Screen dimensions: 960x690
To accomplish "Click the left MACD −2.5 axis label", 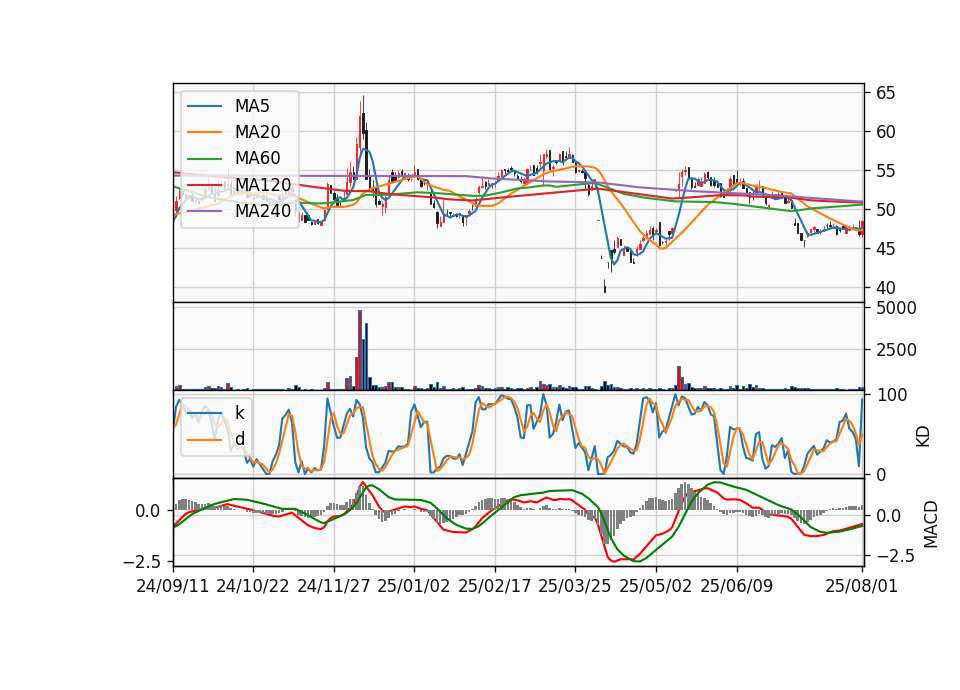I will click(144, 561).
